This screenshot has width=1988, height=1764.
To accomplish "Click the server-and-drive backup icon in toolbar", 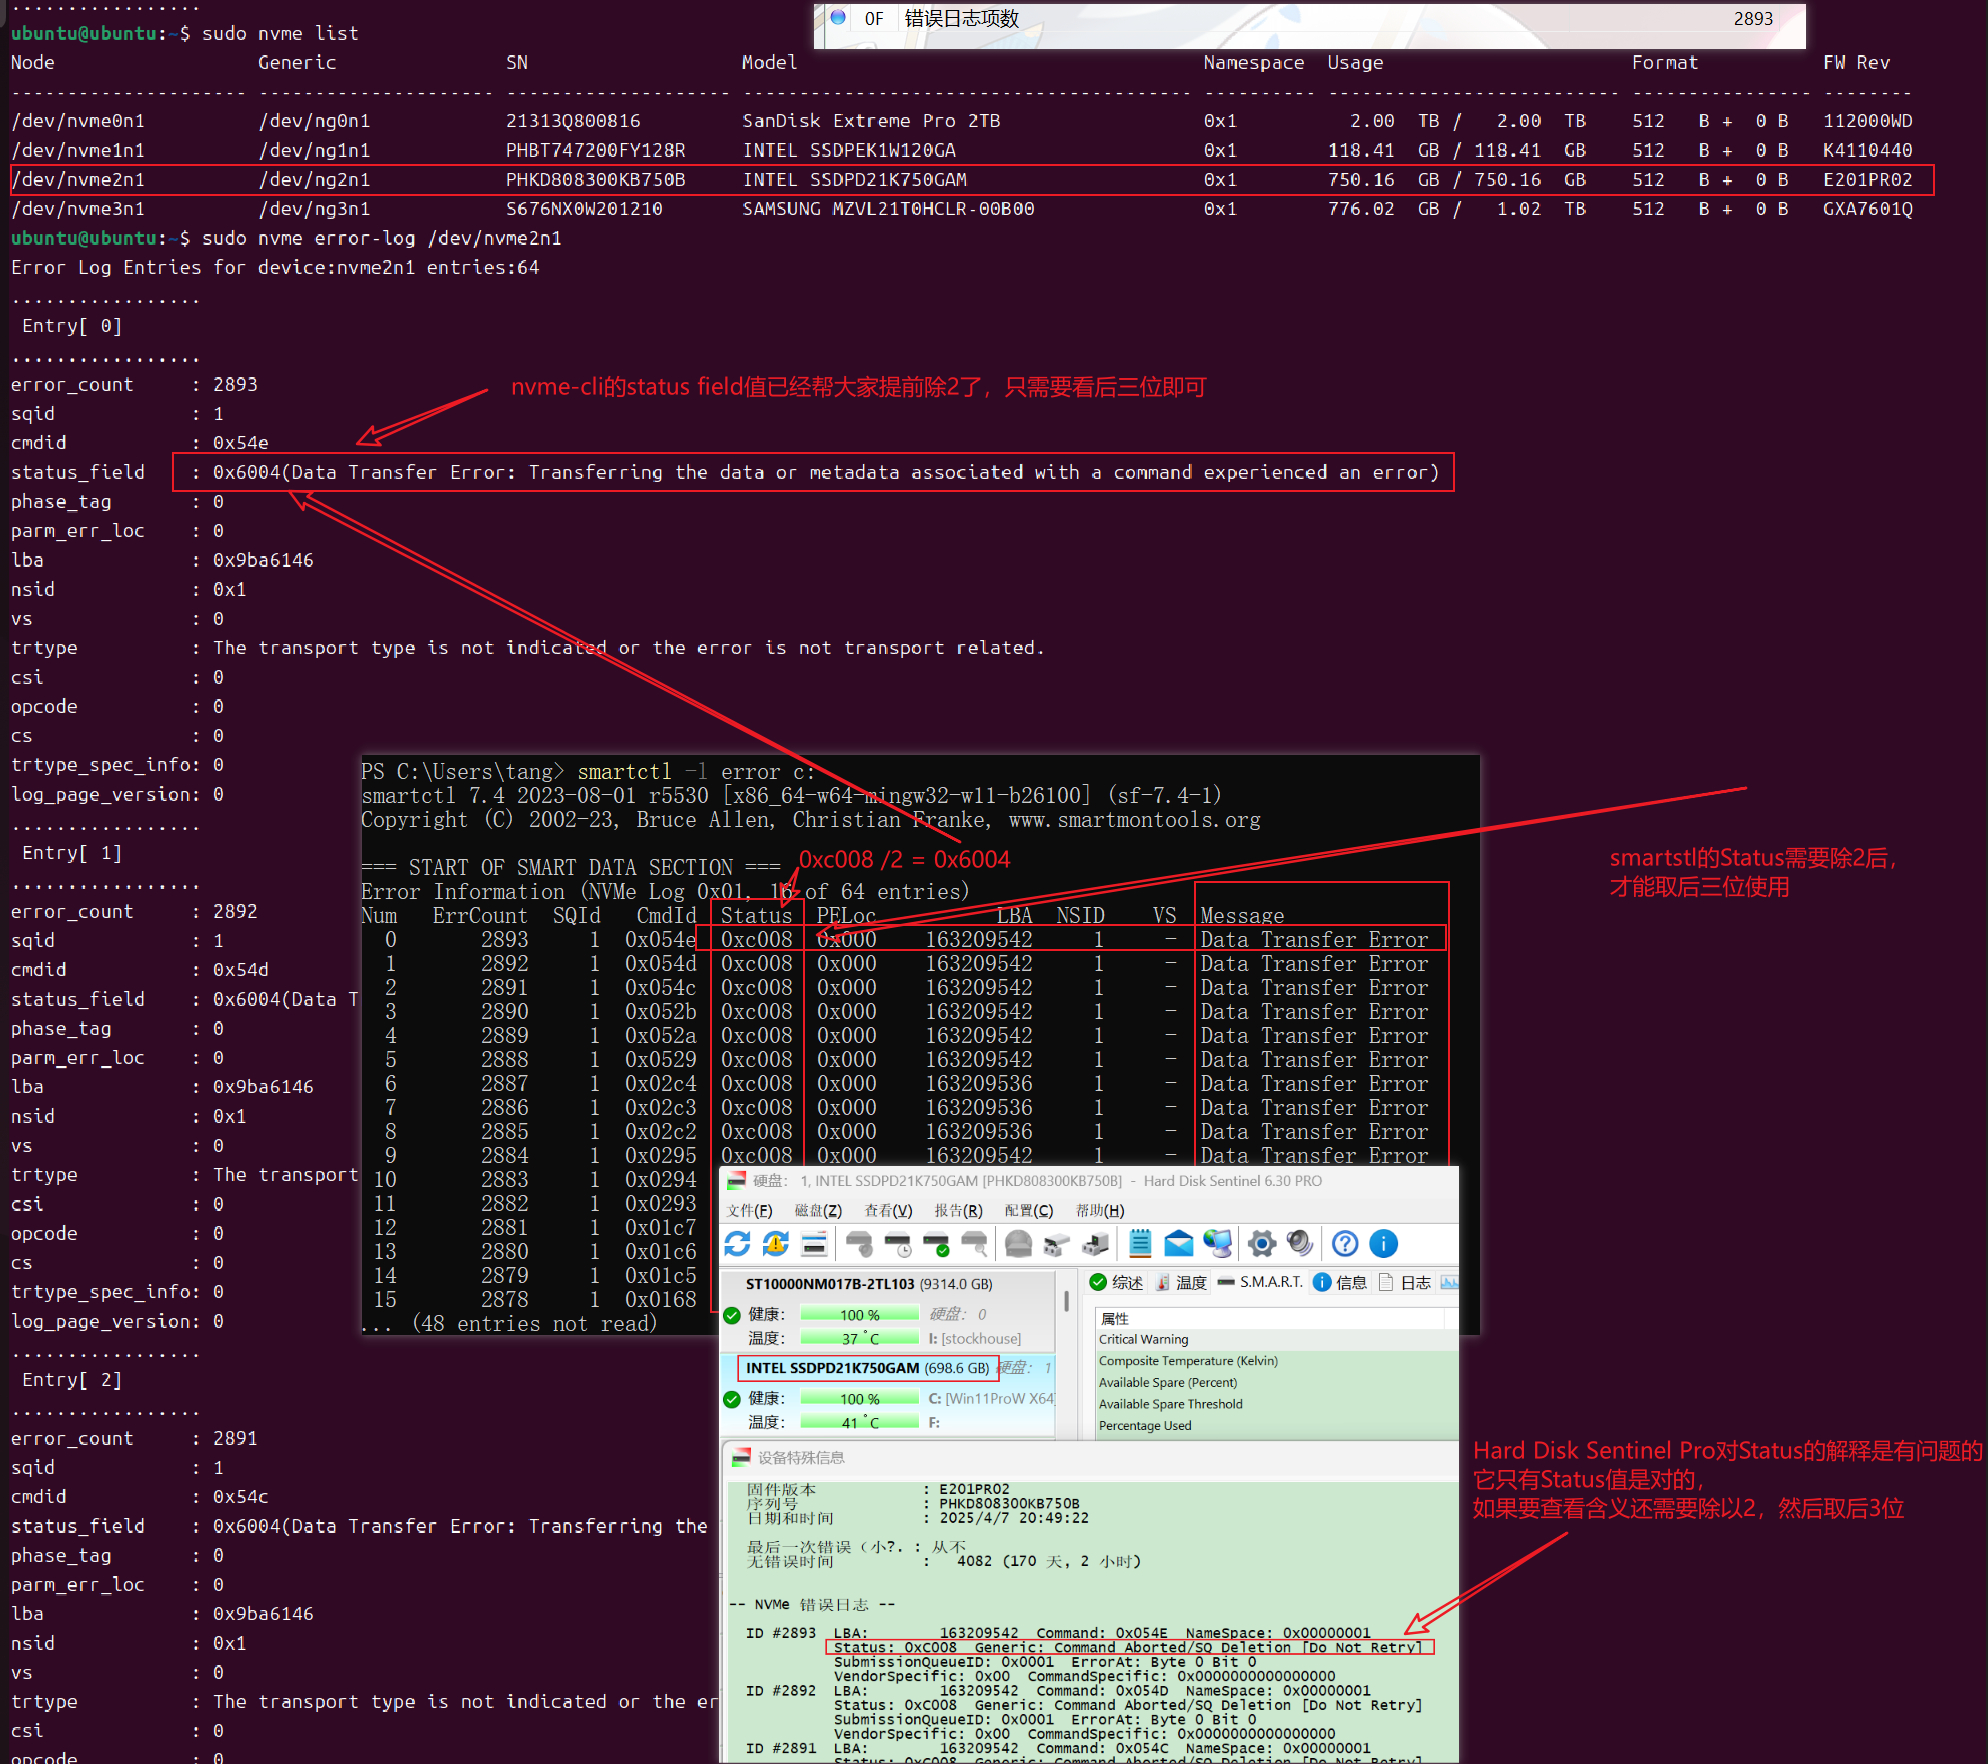I will pyautogui.click(x=1095, y=1243).
